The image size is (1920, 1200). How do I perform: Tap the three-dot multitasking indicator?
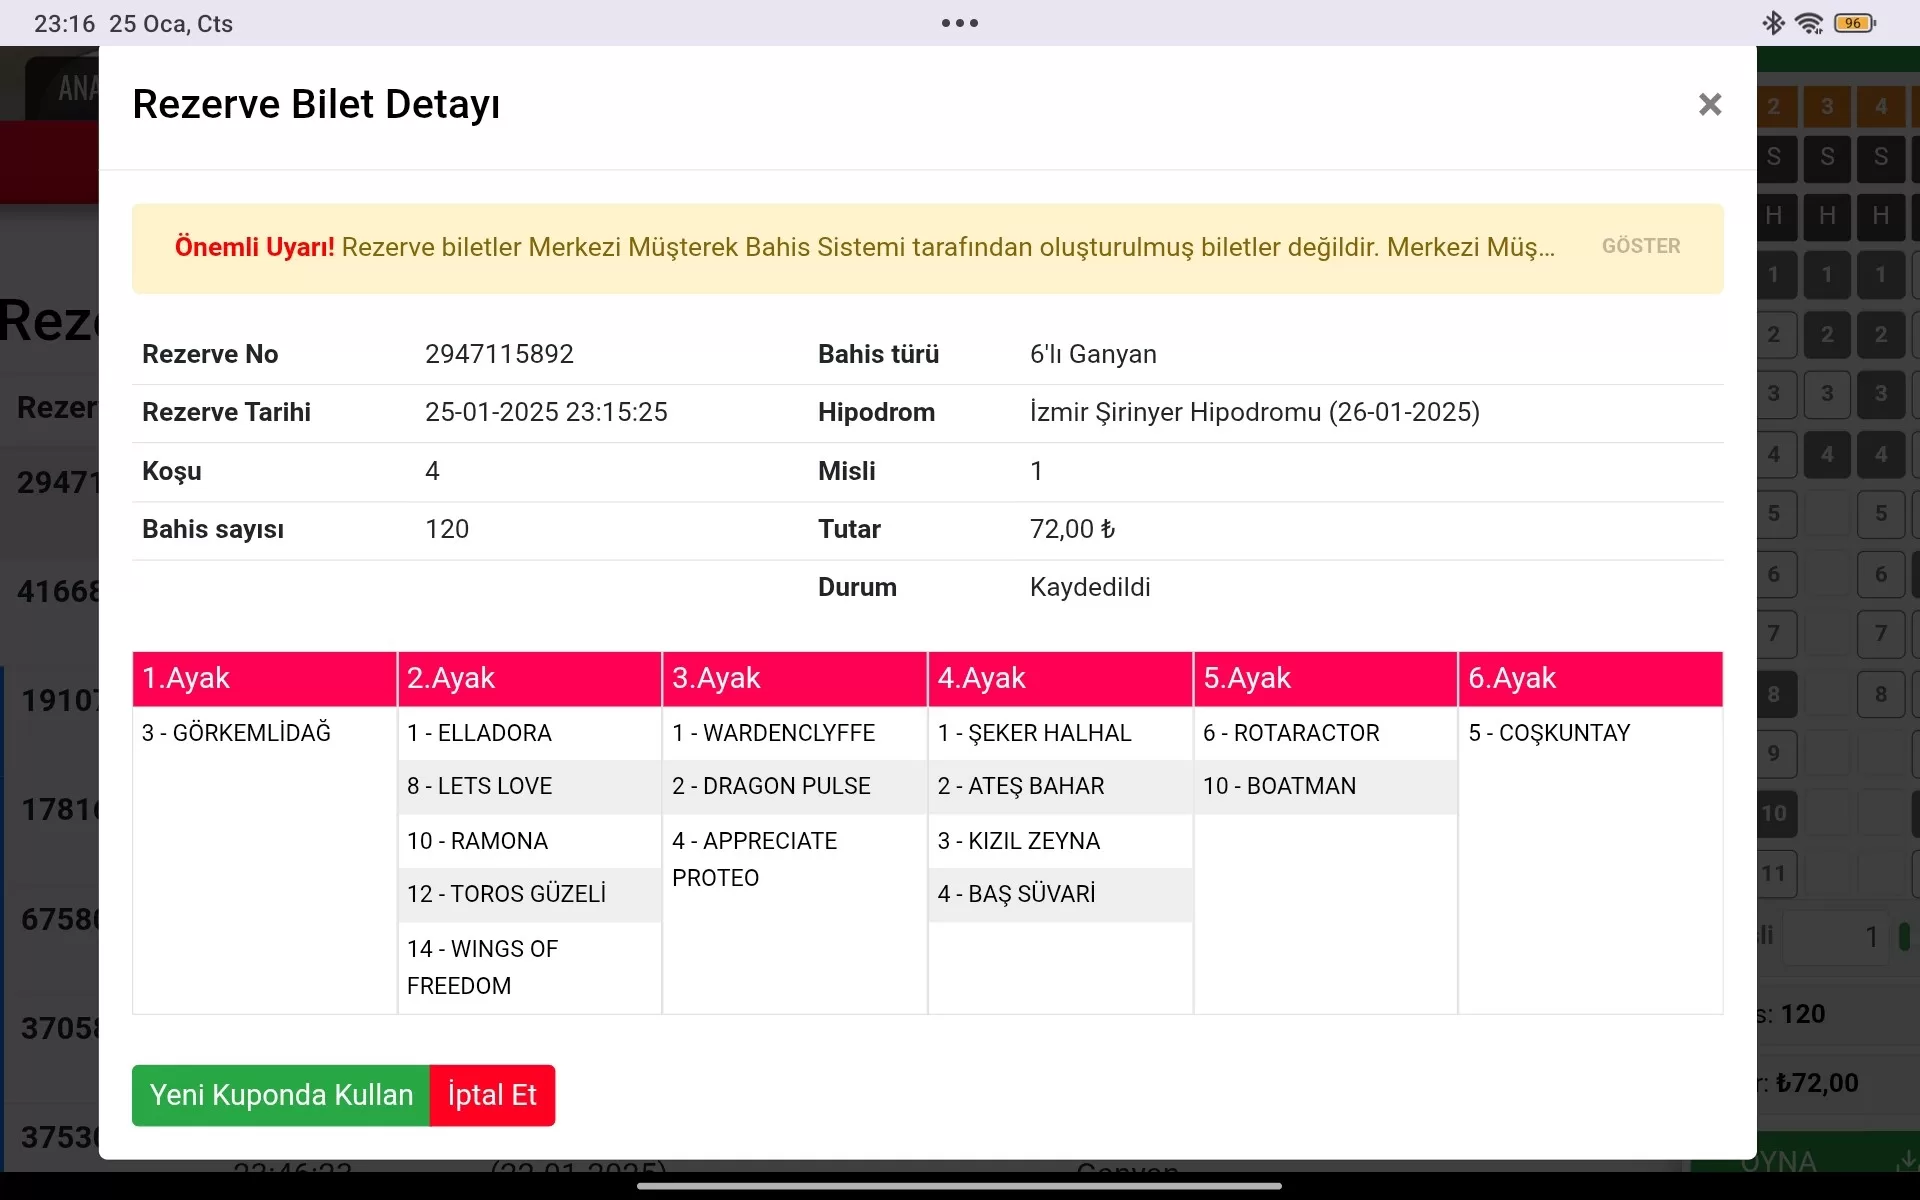click(x=959, y=23)
